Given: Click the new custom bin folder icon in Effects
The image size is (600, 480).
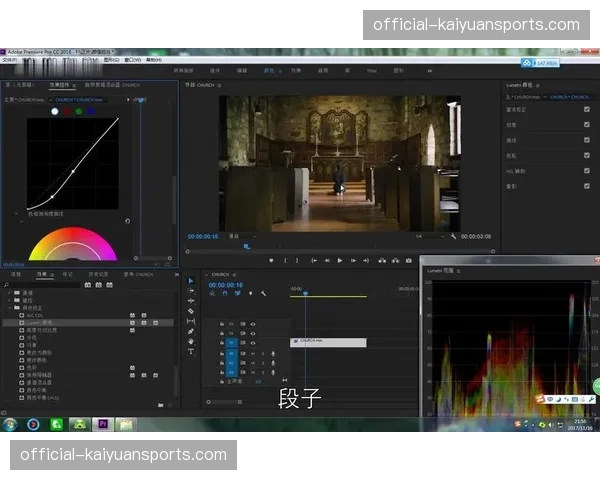Looking at the screenshot, I should pyautogui.click(x=160, y=405).
